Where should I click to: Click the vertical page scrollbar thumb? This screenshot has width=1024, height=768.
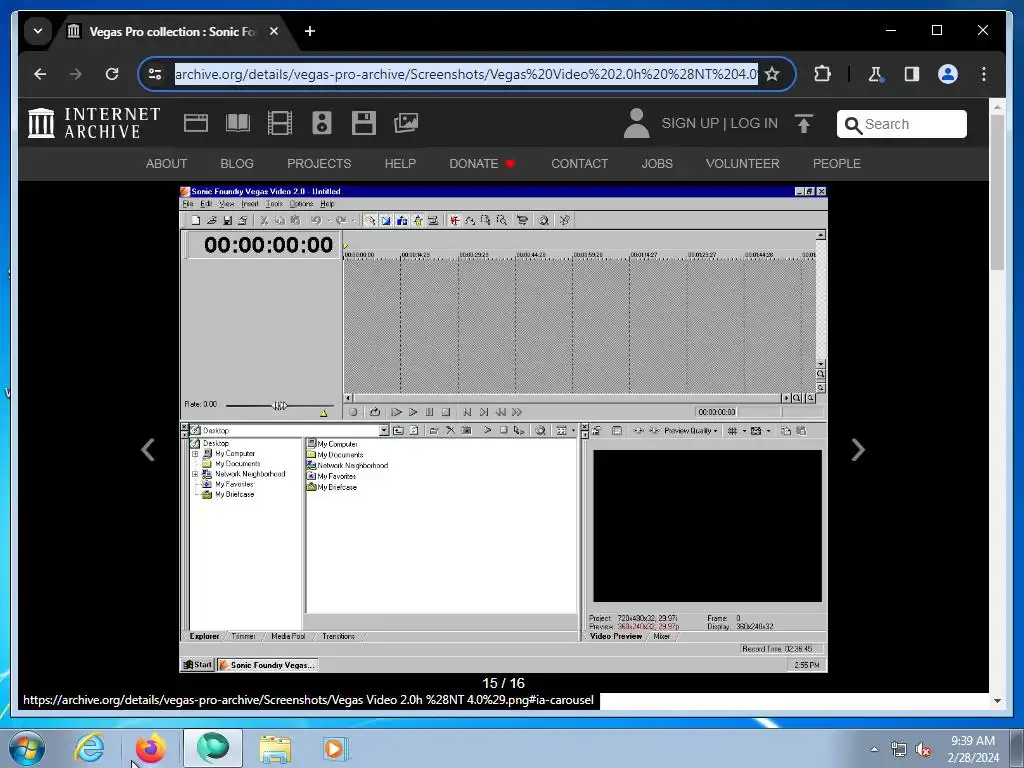[997, 192]
